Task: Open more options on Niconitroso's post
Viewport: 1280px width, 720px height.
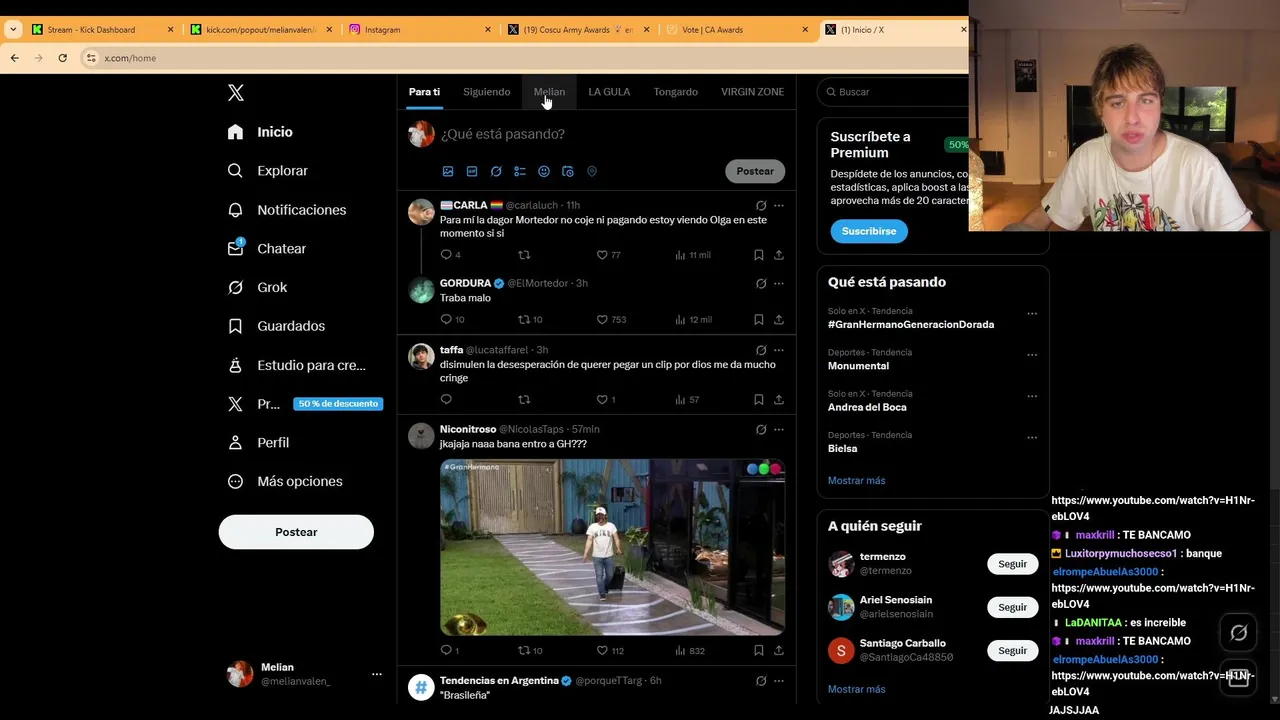Action: pyautogui.click(x=779, y=430)
